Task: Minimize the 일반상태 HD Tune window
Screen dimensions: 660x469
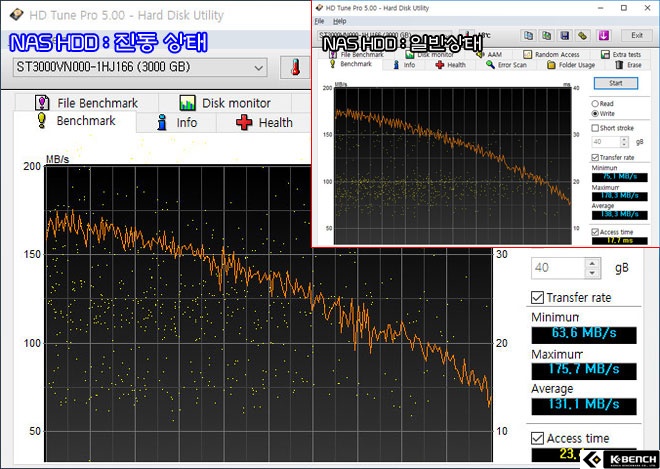Action: coord(601,8)
